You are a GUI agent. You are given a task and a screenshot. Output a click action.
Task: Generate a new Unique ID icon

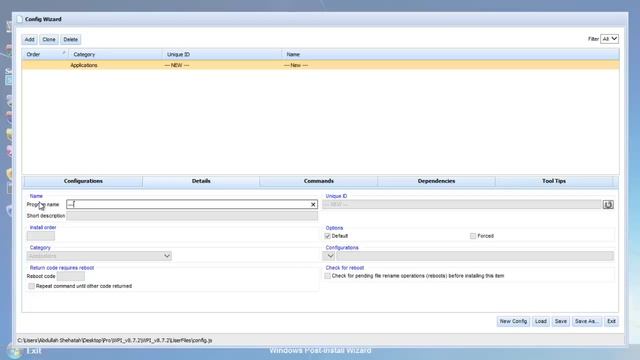608,204
